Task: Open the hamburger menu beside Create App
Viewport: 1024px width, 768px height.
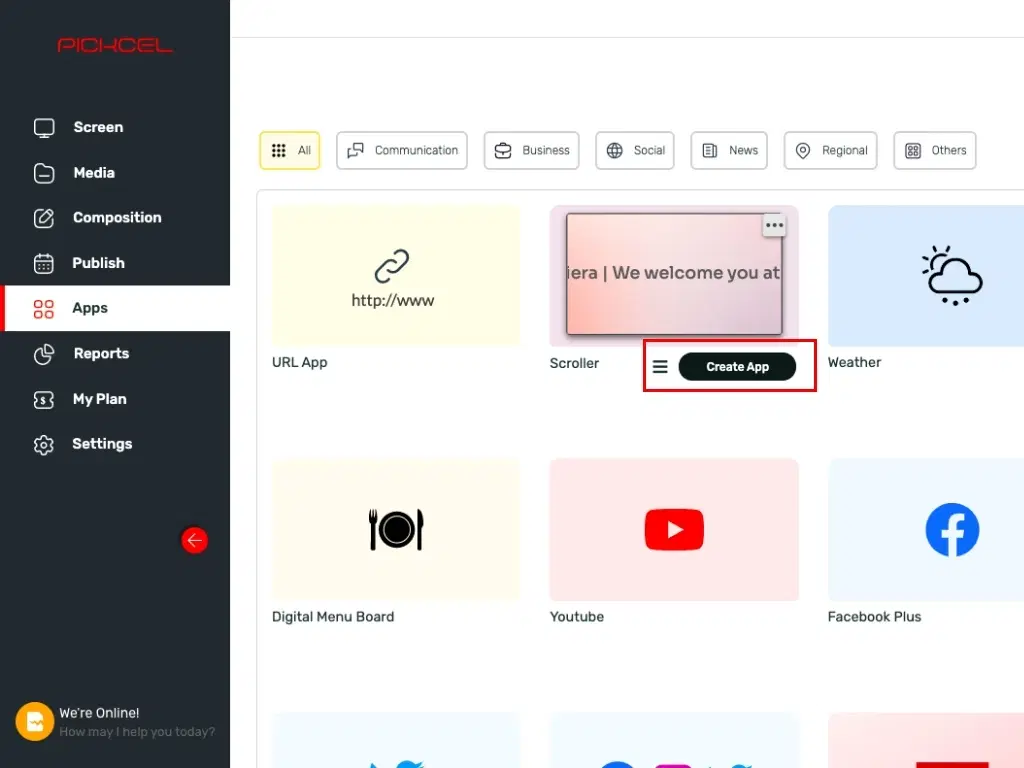Action: (x=660, y=366)
